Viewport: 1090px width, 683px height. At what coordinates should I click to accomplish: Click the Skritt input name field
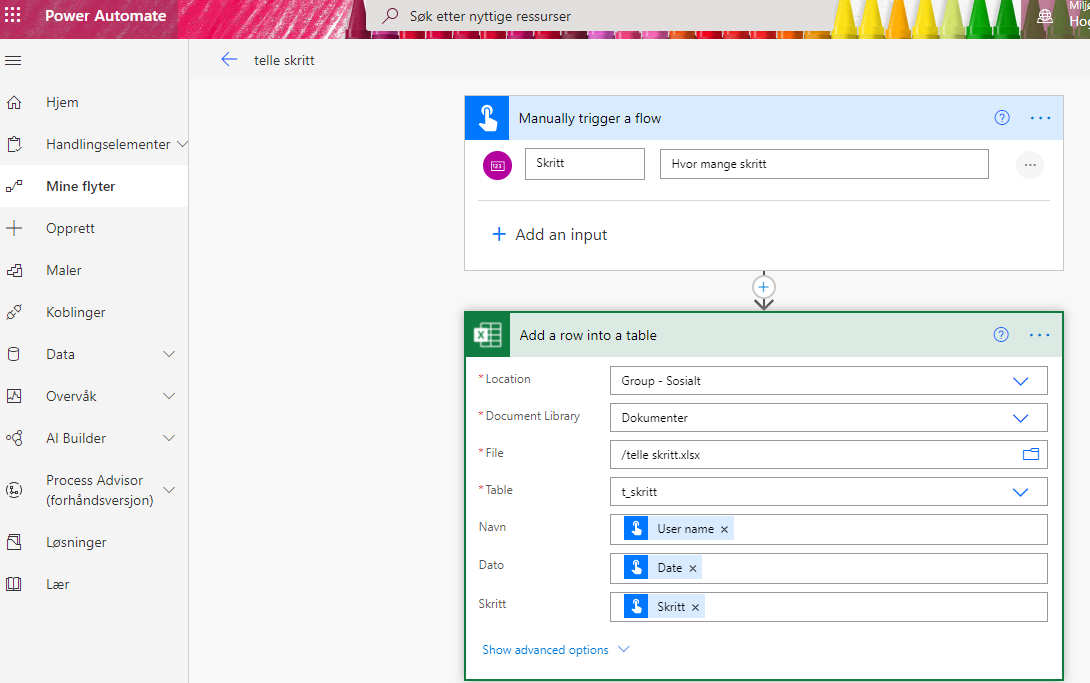[x=585, y=164]
